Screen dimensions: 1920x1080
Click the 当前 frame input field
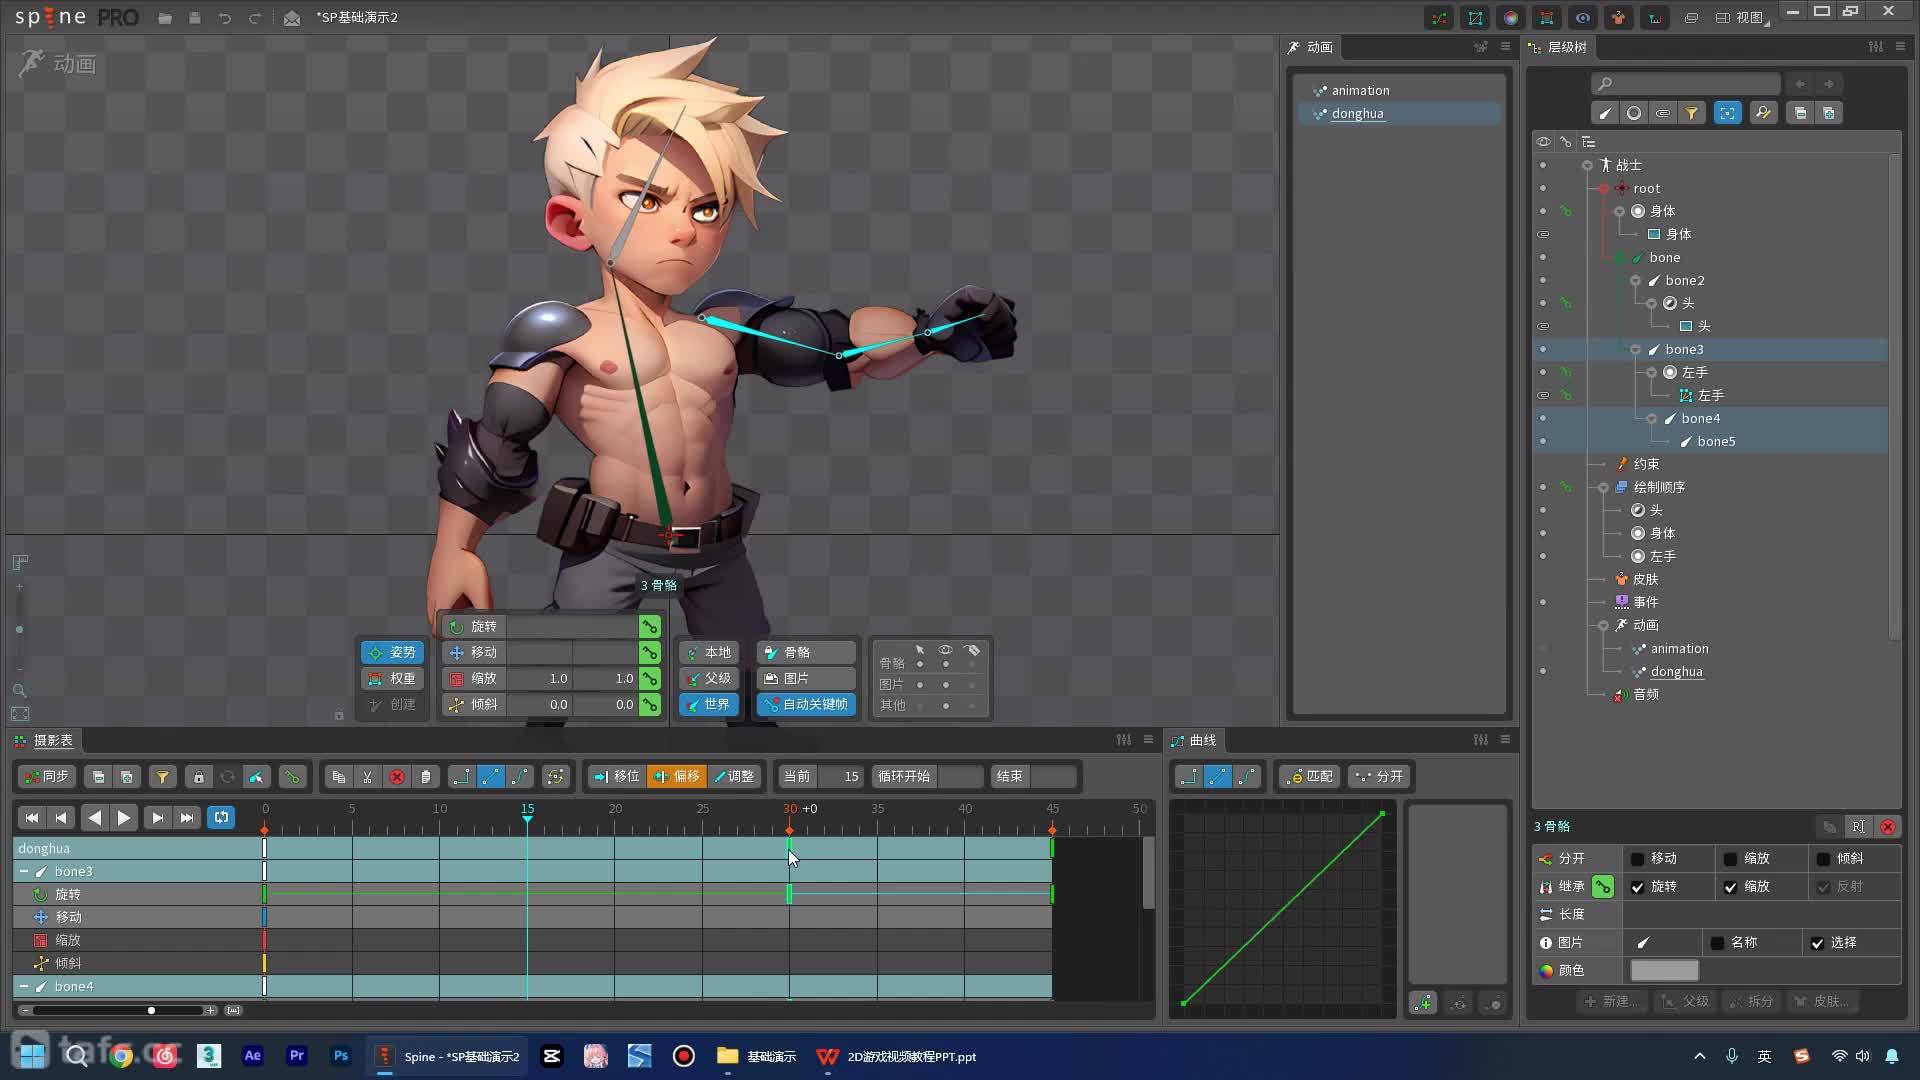(x=840, y=776)
